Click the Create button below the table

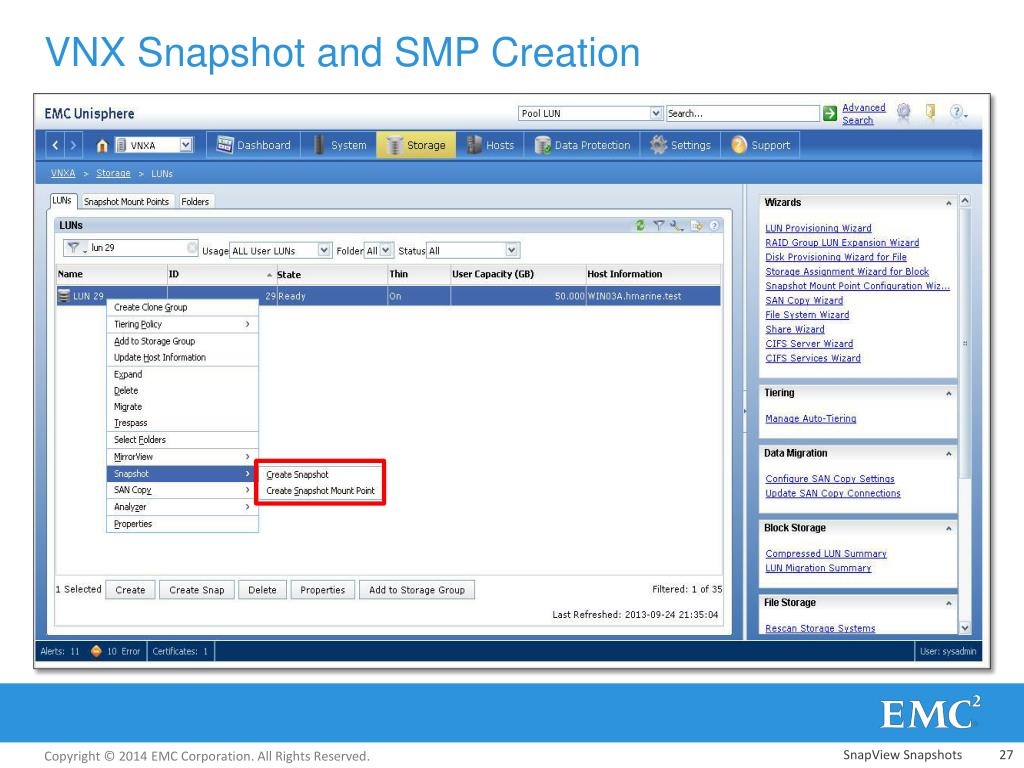click(x=131, y=590)
